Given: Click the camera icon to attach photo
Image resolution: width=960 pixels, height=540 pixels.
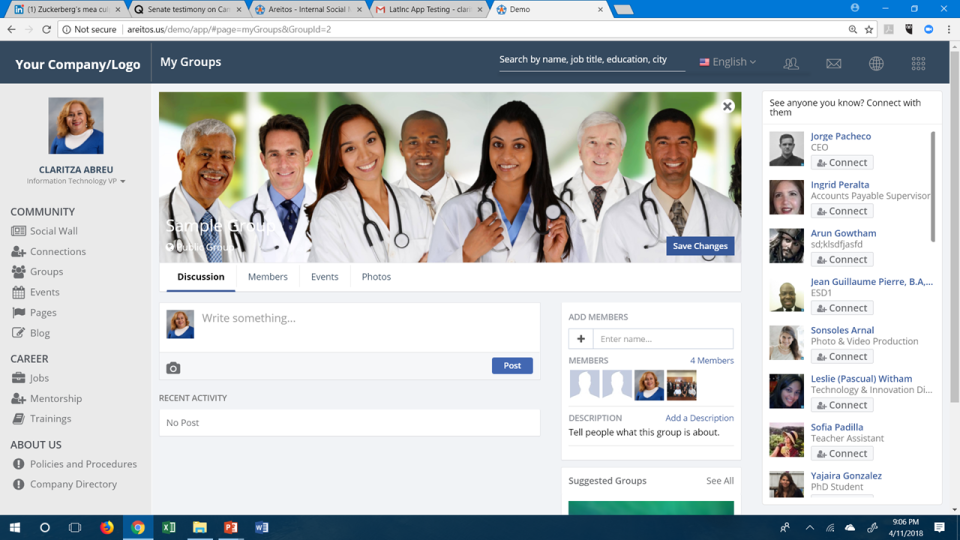Looking at the screenshot, I should click(173, 368).
